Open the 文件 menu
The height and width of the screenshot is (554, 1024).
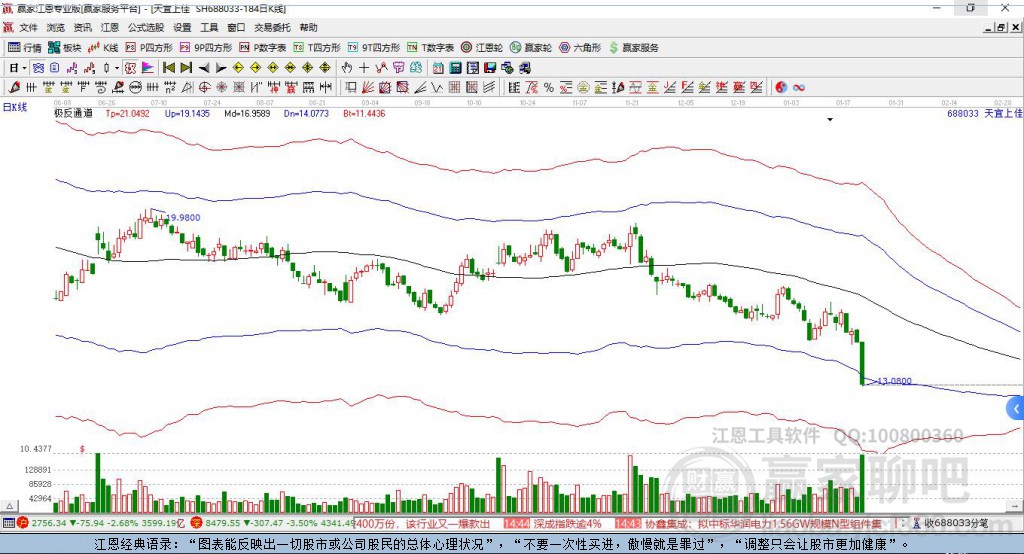[x=28, y=27]
